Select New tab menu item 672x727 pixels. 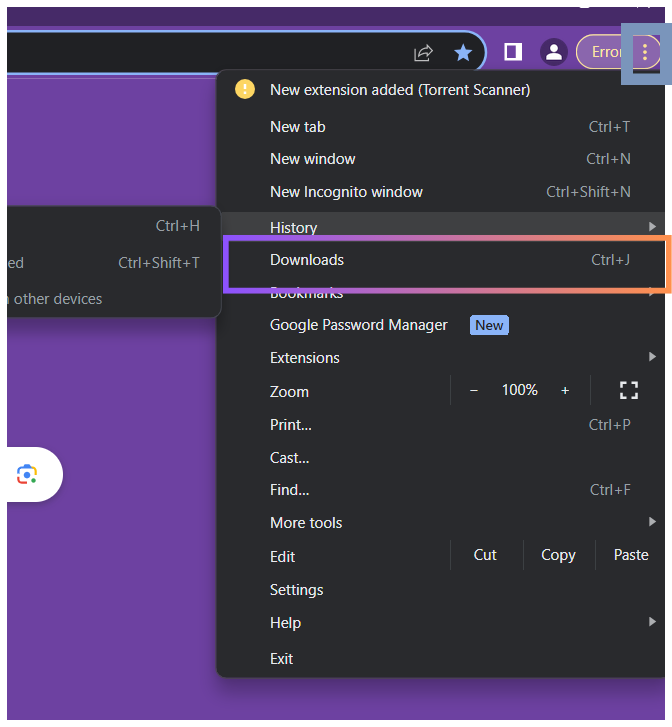(441, 127)
